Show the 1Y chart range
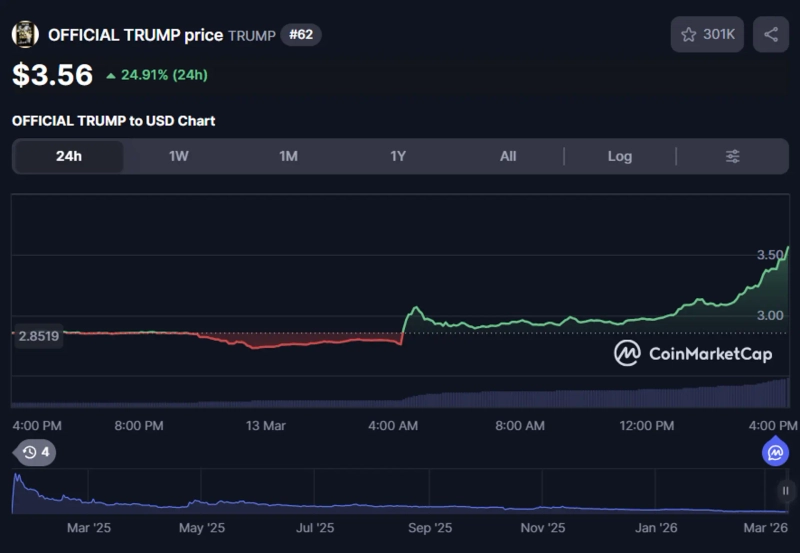The height and width of the screenshot is (553, 800). (398, 156)
